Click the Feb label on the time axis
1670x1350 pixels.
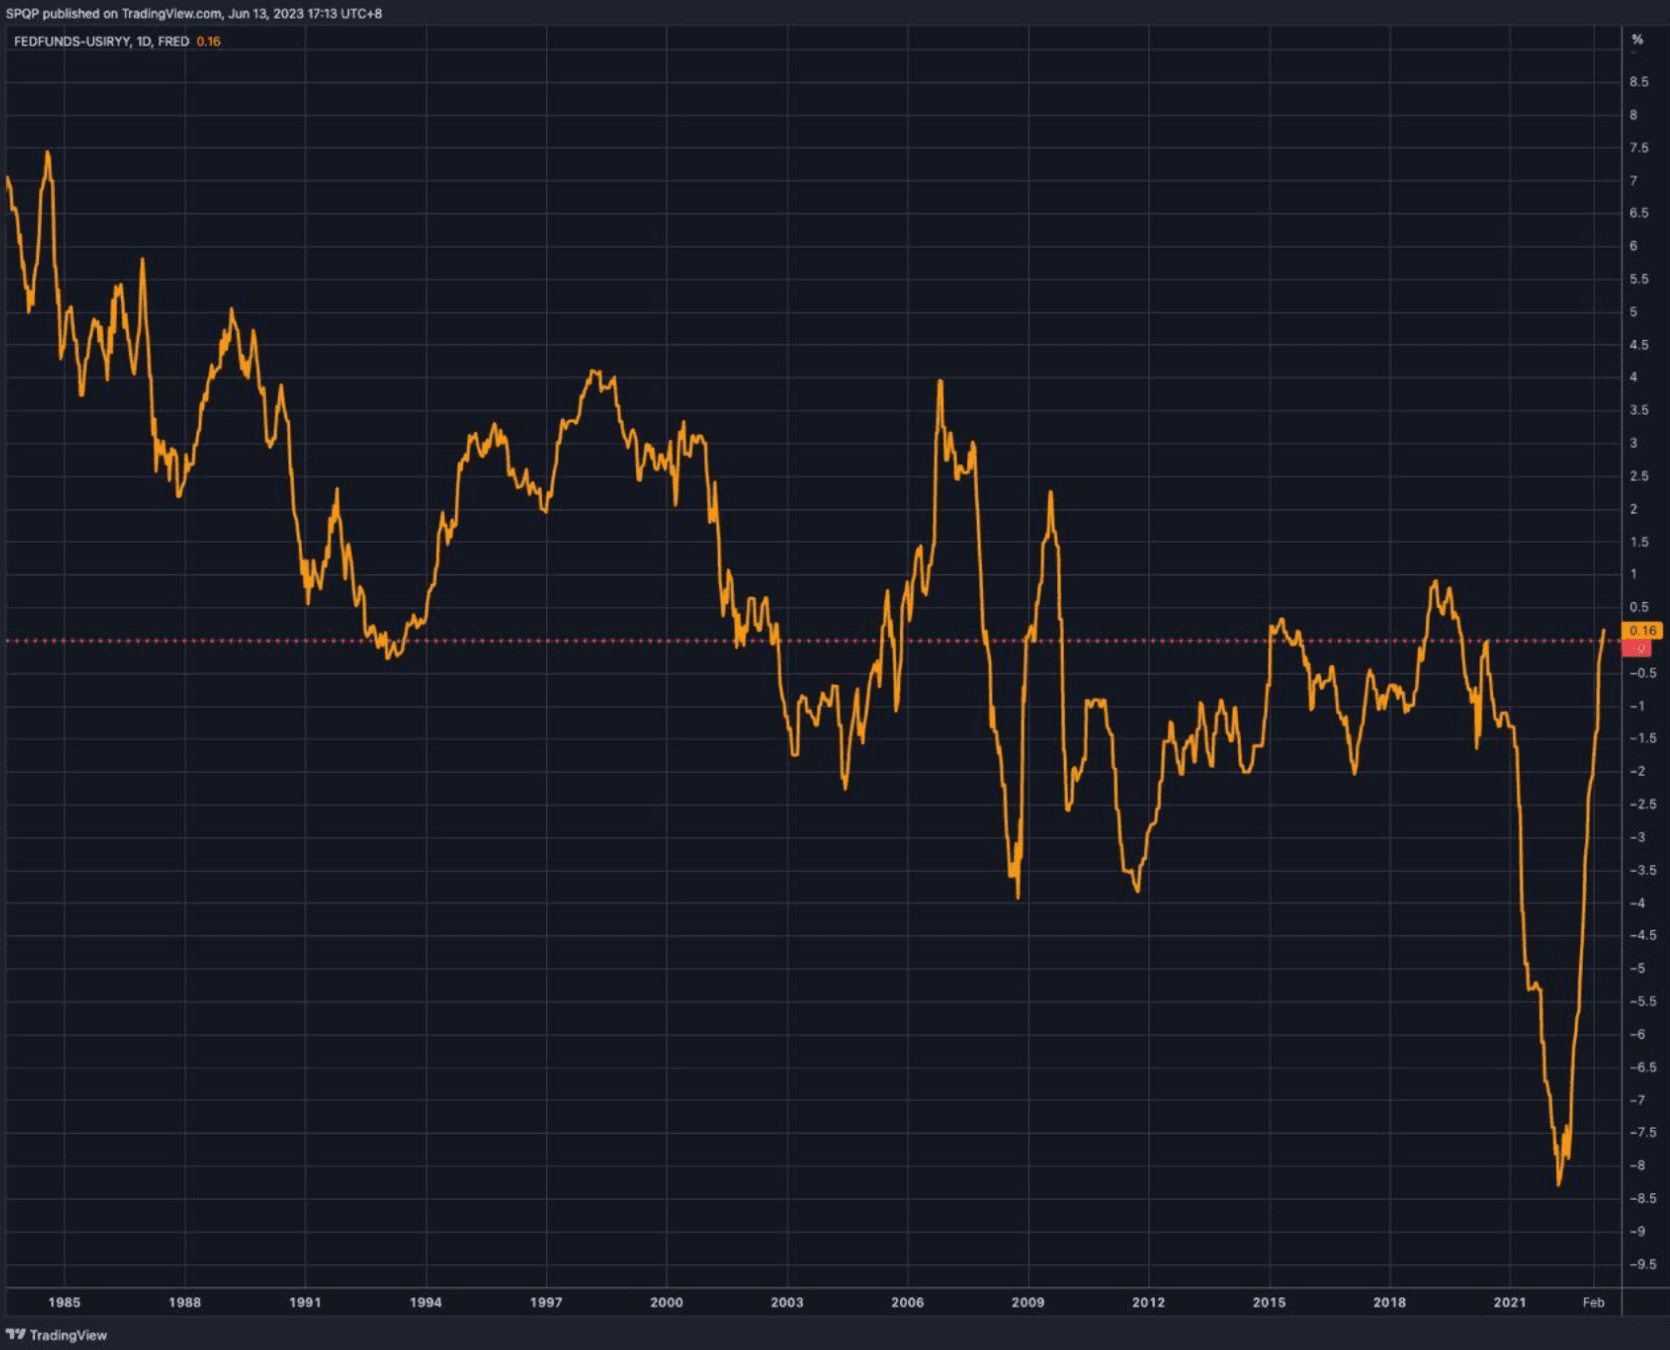point(1593,1302)
